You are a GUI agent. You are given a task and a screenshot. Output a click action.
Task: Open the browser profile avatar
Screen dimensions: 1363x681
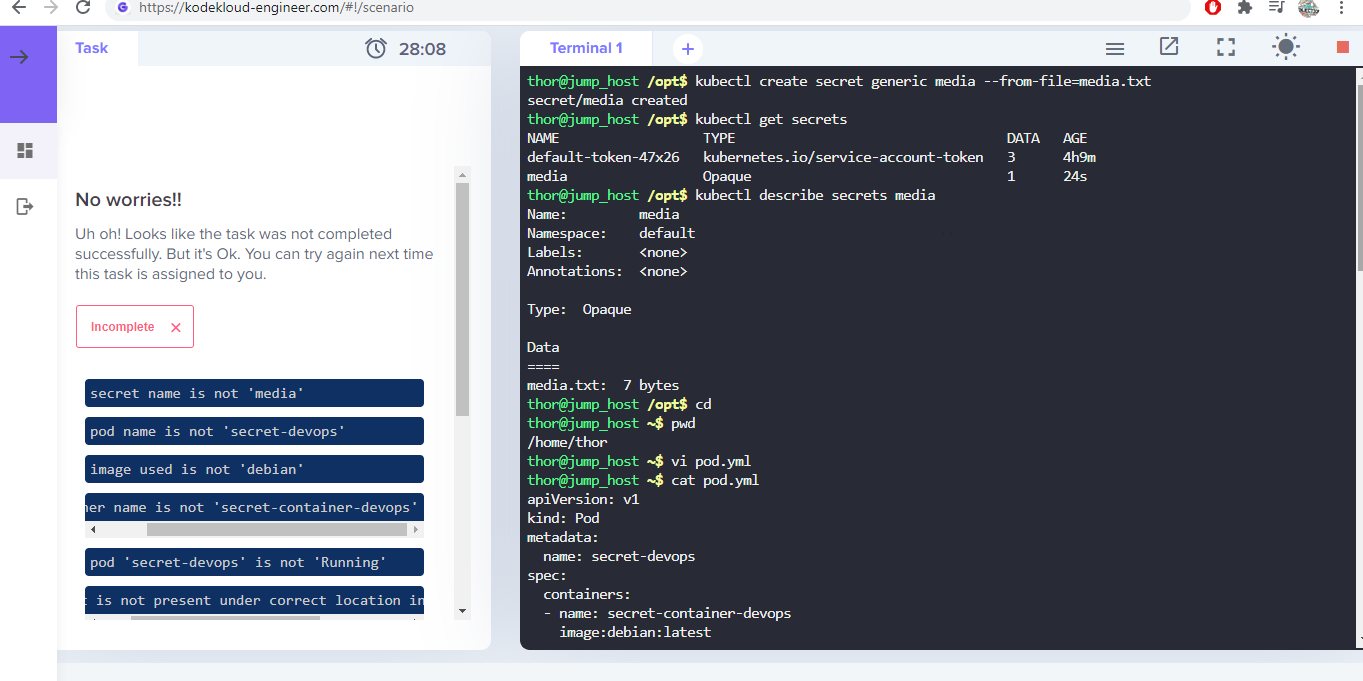[x=1308, y=8]
